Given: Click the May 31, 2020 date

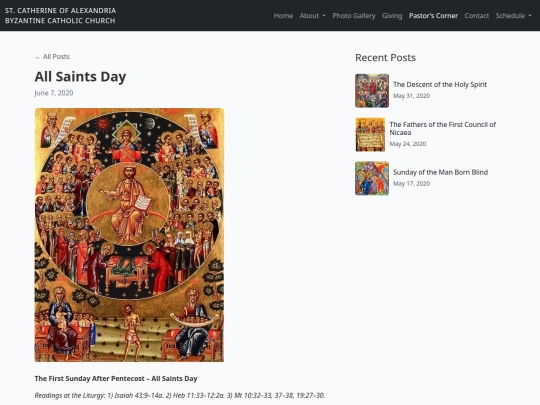Looking at the screenshot, I should (411, 96).
